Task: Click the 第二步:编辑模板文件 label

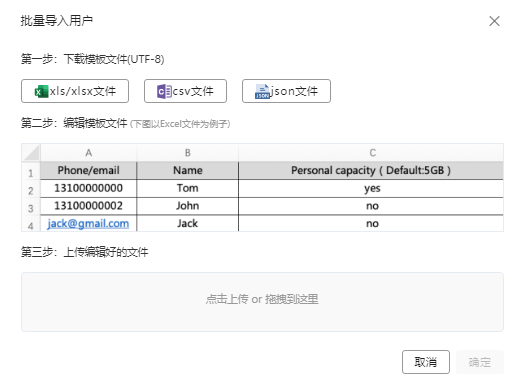Action: click(74, 123)
